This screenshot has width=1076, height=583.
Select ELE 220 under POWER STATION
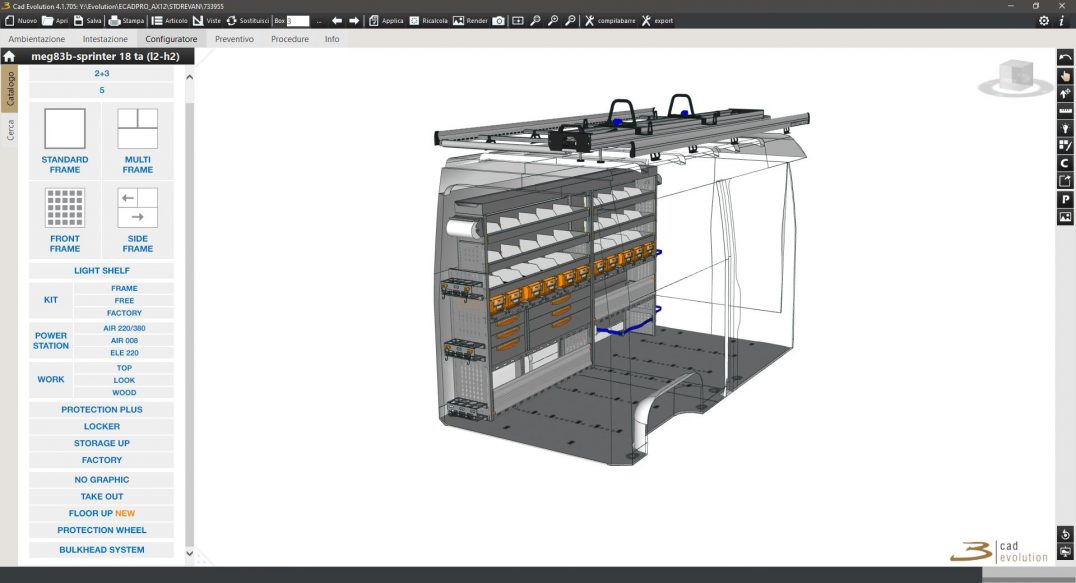pyautogui.click(x=123, y=352)
